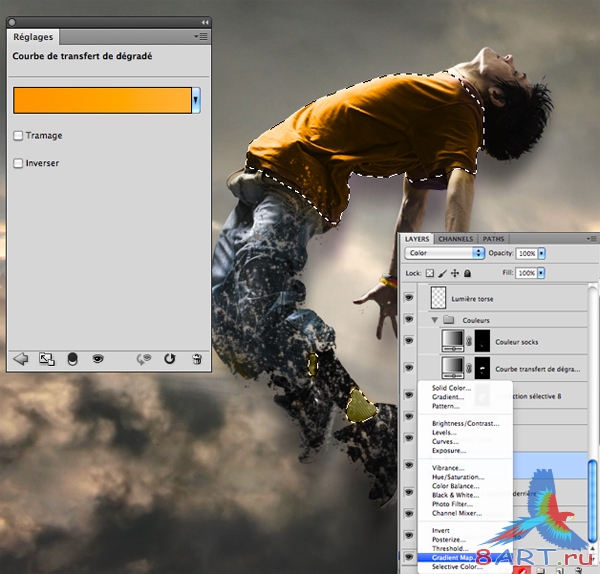Click the lock all padlock icon

click(x=467, y=273)
